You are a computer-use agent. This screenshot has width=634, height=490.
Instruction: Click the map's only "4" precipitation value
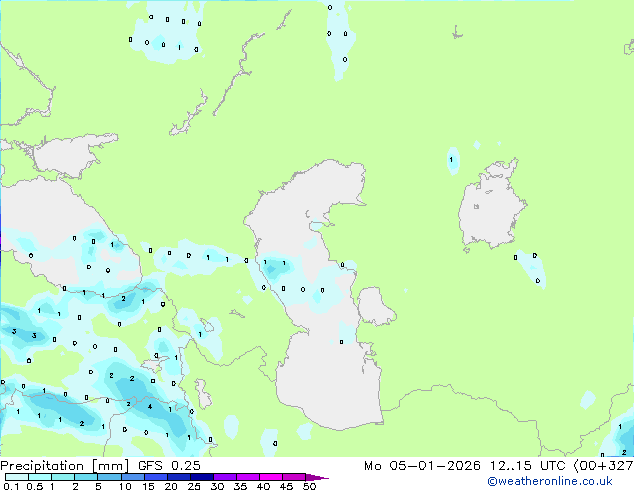[150, 407]
